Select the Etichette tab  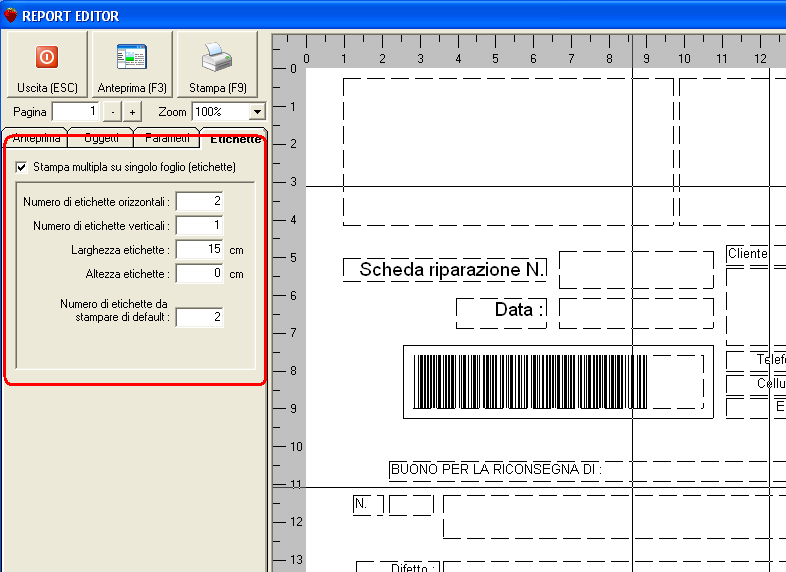(x=235, y=139)
